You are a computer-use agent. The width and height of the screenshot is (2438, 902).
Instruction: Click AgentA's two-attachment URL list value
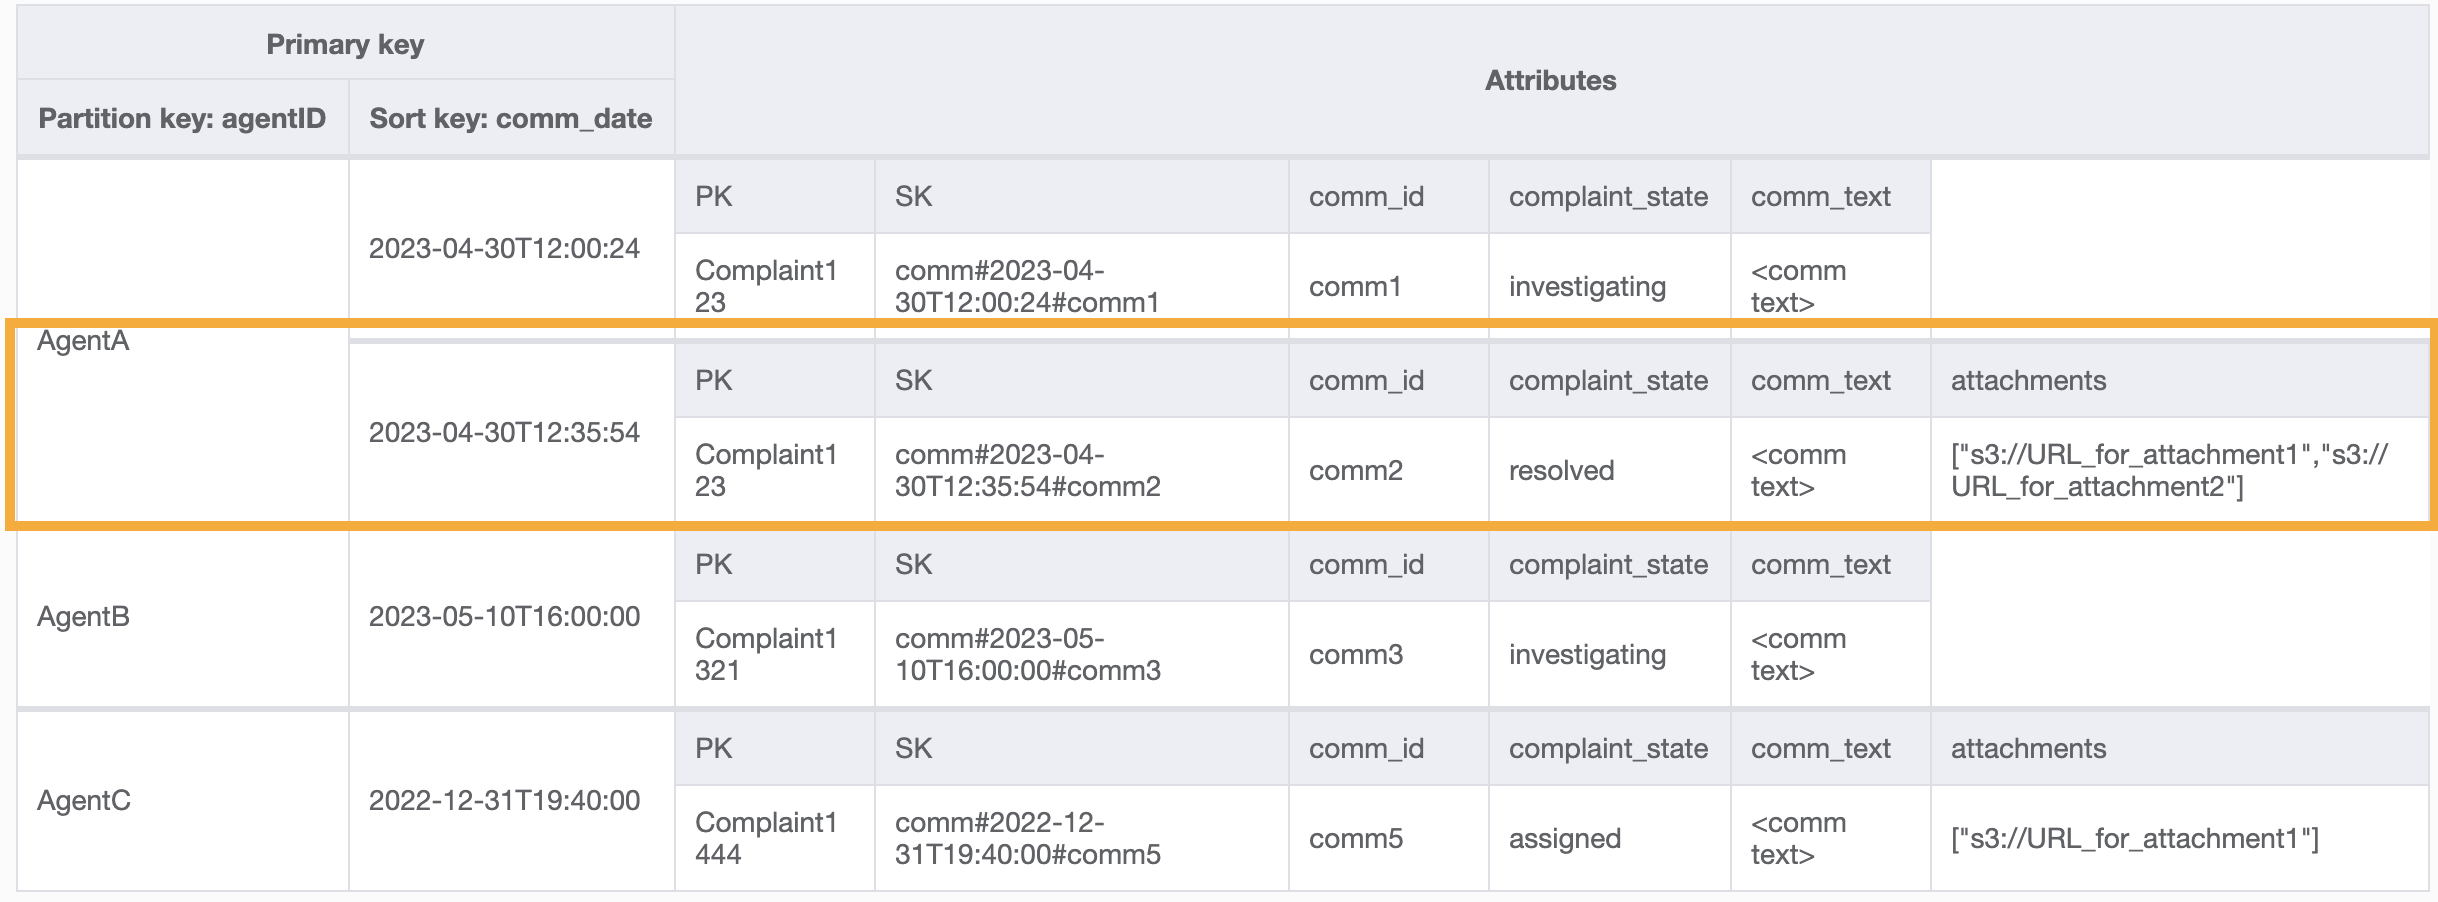coord(2168,471)
